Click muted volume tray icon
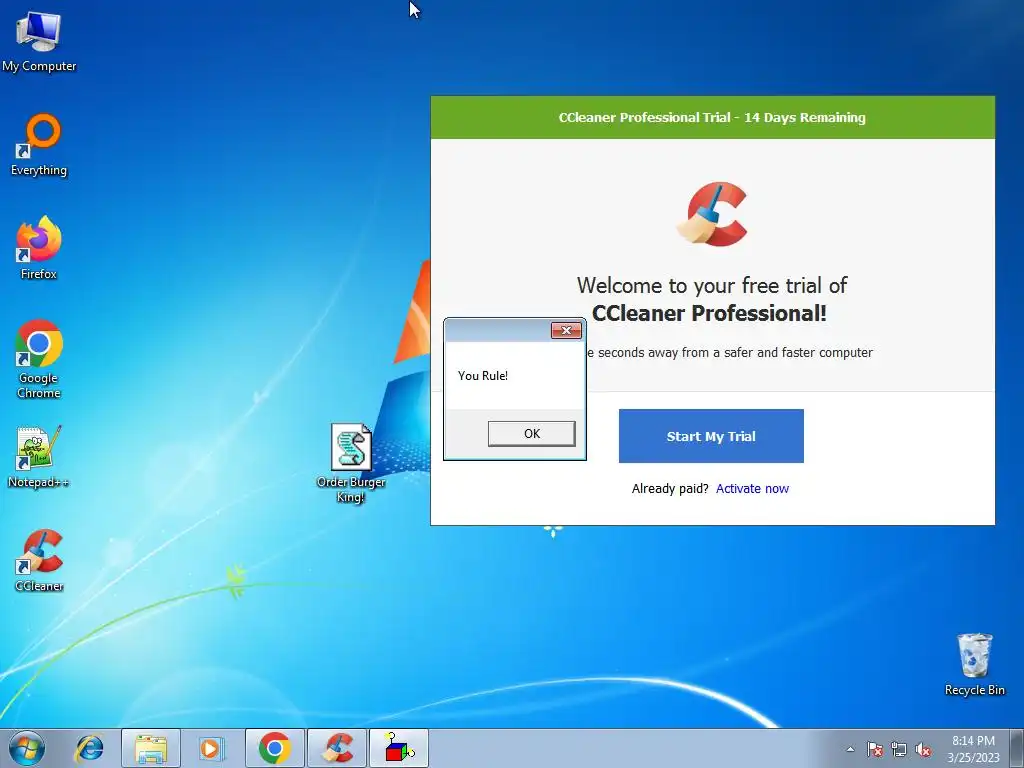The image size is (1024, 768). (x=923, y=749)
